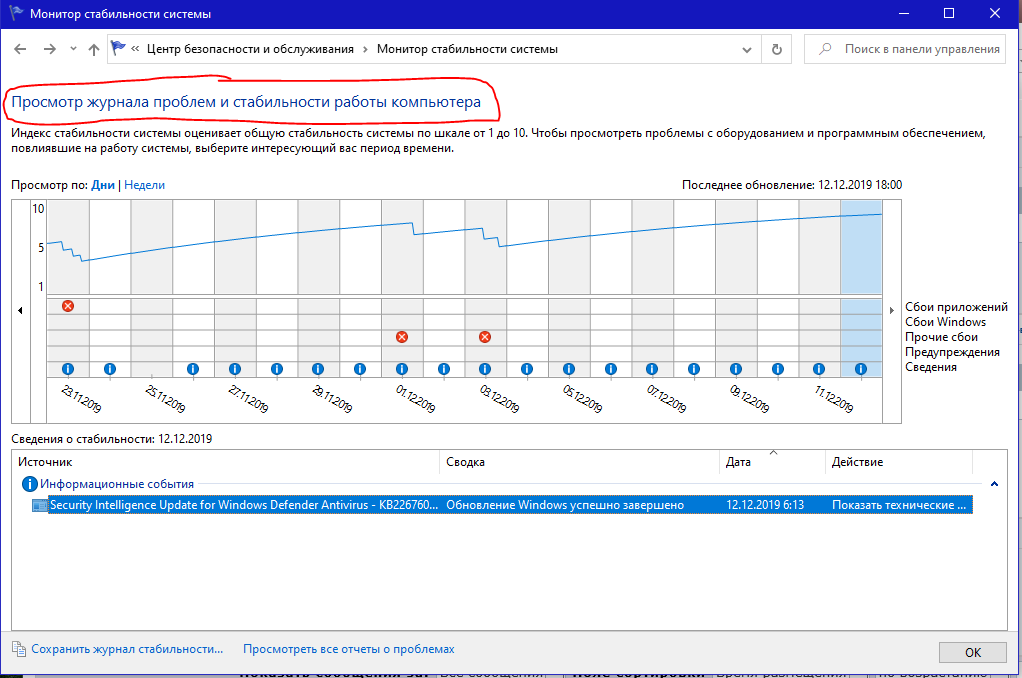The image size is (1022, 678).
Task: Click info icon for 11.12.2019
Action: pyautogui.click(x=819, y=369)
